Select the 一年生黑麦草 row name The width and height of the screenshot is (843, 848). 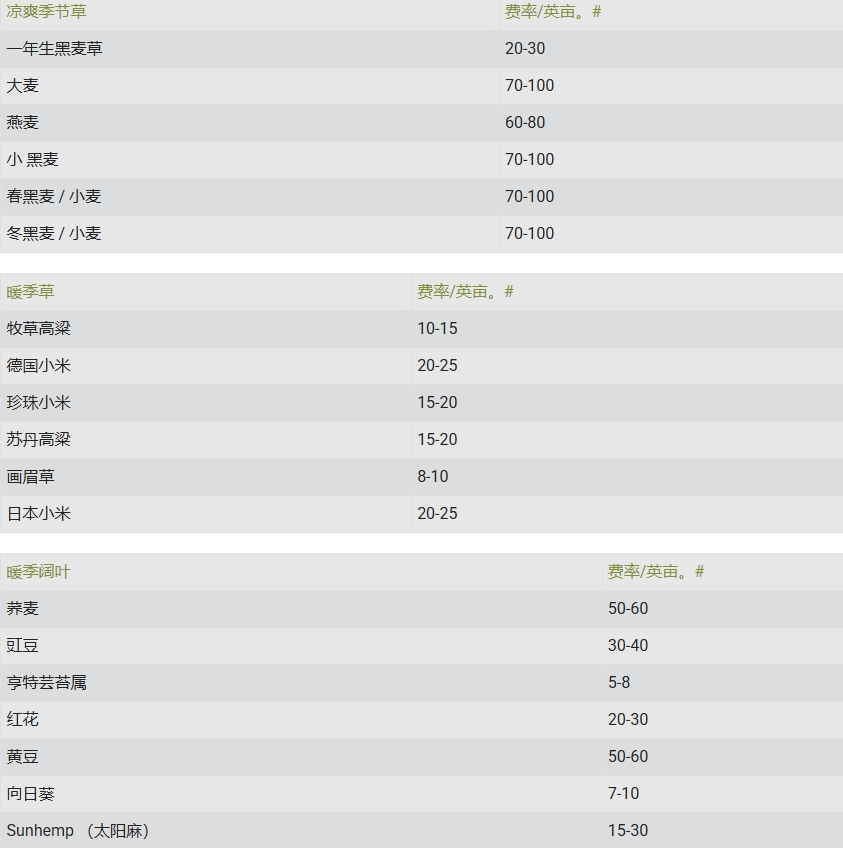(x=54, y=49)
